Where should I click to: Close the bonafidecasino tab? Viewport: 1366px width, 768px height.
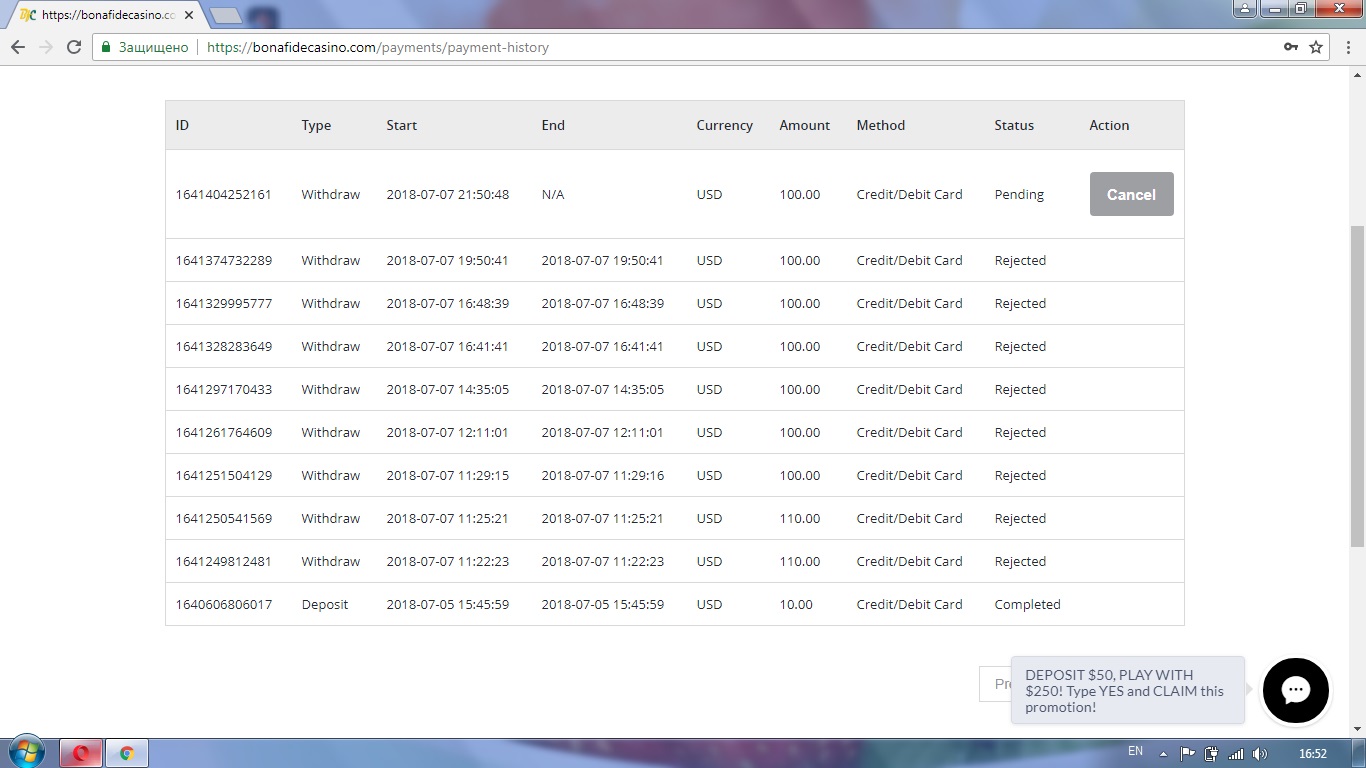pos(189,15)
